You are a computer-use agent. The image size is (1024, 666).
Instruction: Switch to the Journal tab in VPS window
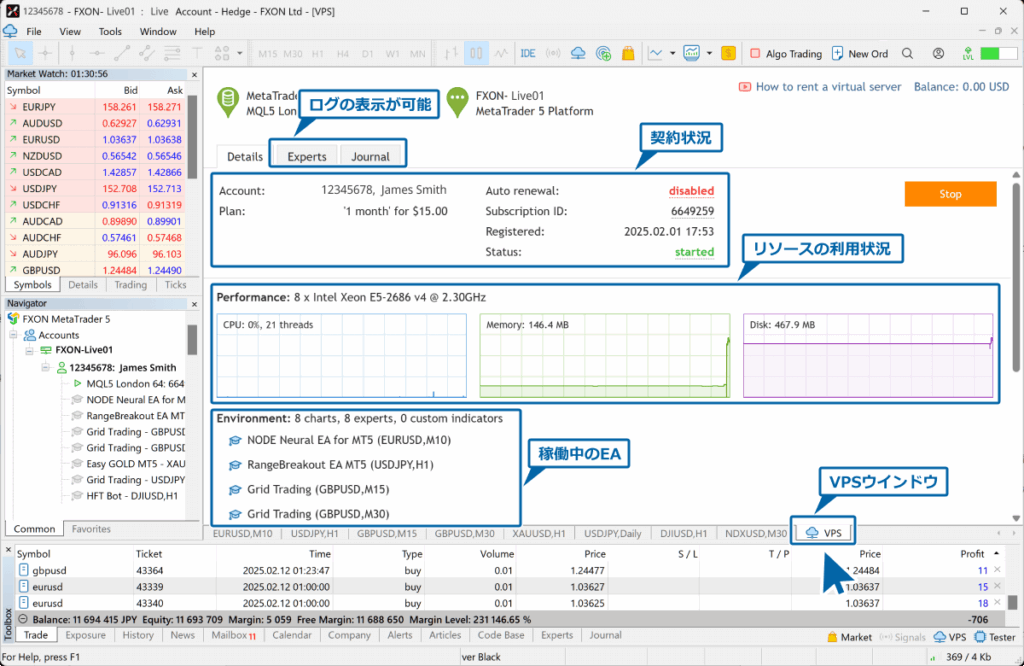[370, 157]
